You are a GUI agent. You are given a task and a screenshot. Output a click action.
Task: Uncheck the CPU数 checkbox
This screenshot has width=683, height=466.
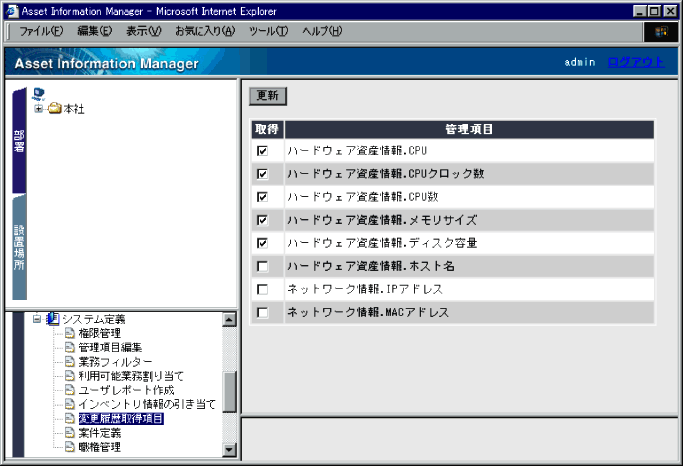coord(262,197)
